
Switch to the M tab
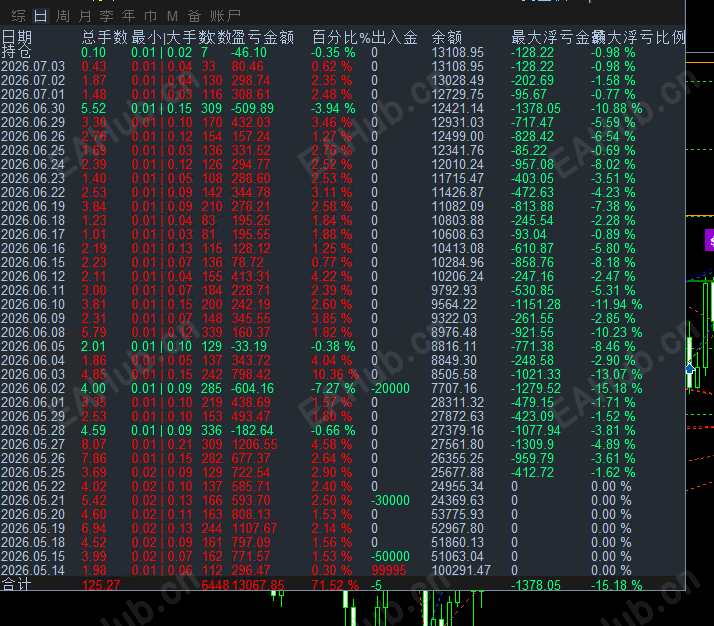click(x=172, y=16)
